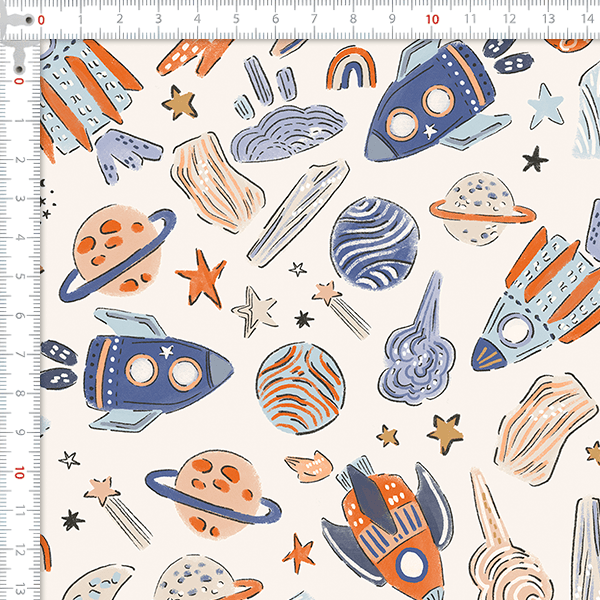Click the red 10 on the horizontal ruler
Image resolution: width=600 pixels, height=600 pixels.
pos(432,19)
